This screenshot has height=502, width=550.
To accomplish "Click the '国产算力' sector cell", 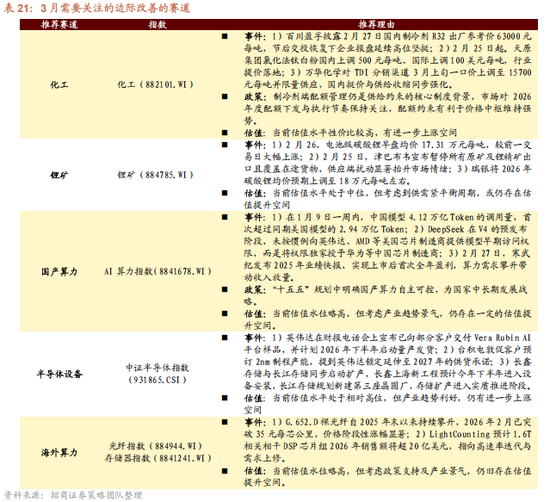I will [x=59, y=272].
